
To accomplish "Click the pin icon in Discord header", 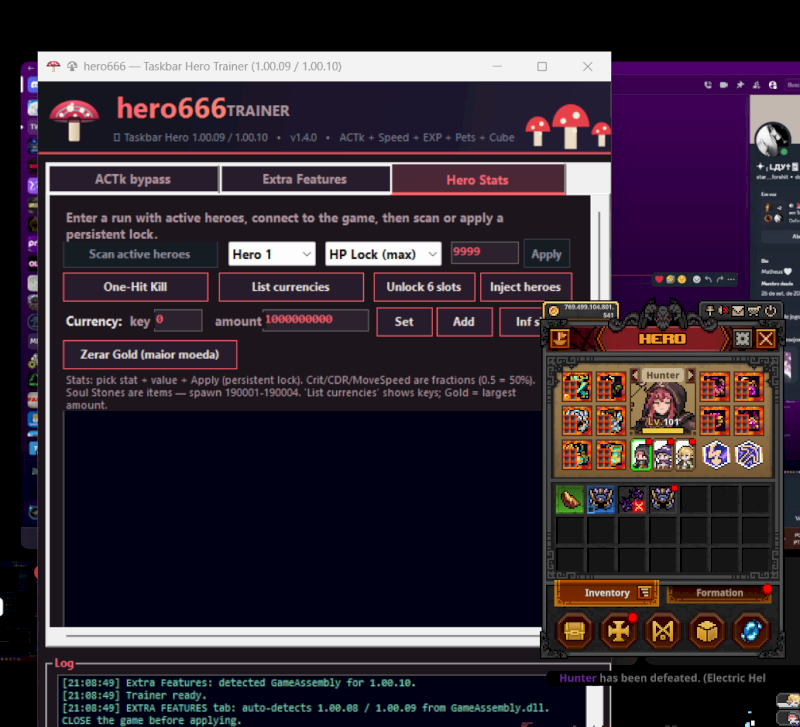I will pyautogui.click(x=740, y=85).
